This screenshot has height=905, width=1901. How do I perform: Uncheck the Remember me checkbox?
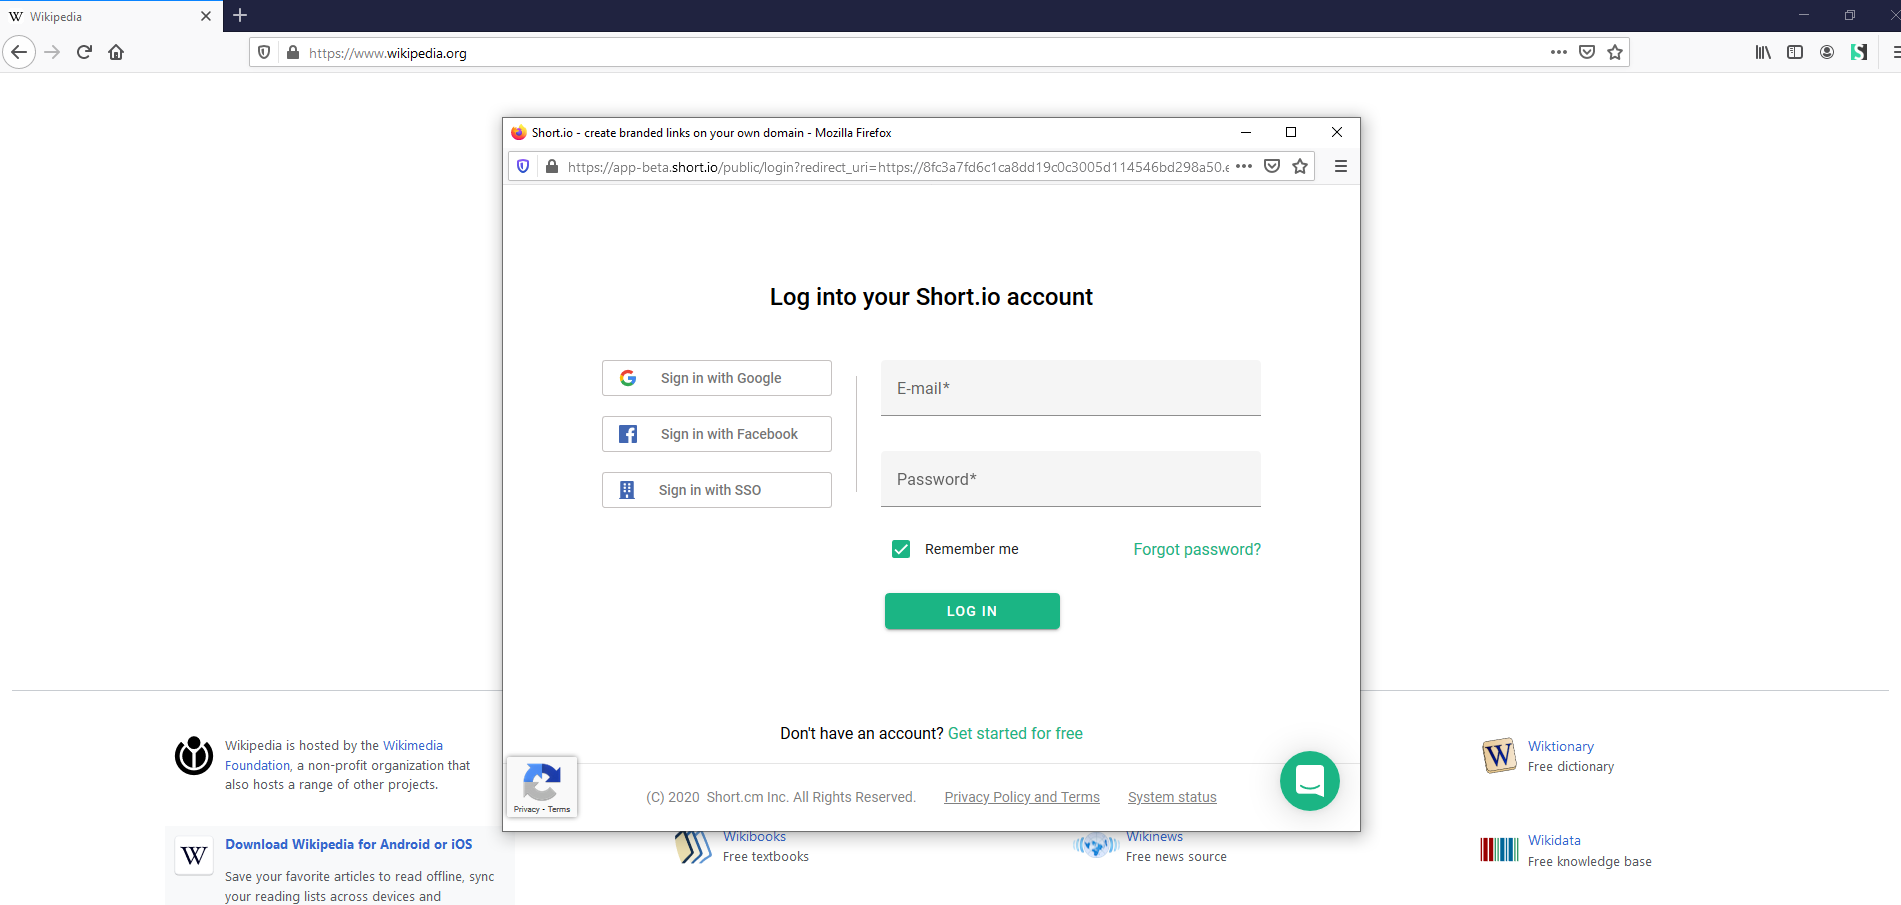pyautogui.click(x=901, y=548)
